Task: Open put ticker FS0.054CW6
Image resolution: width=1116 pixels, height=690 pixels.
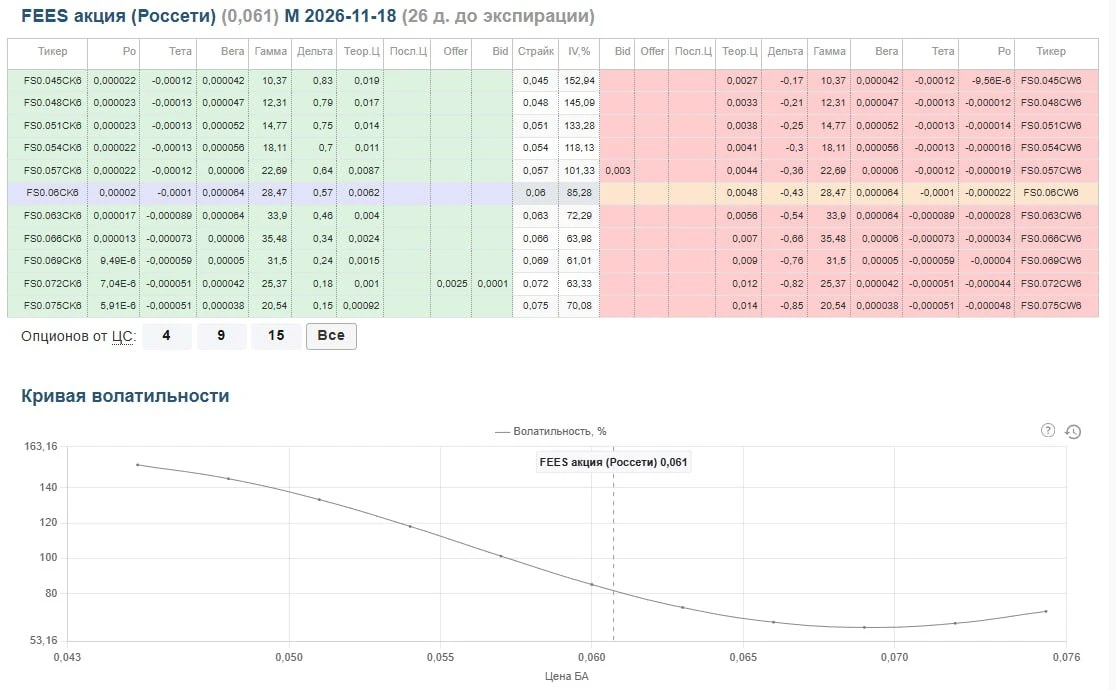Action: 1051,147
